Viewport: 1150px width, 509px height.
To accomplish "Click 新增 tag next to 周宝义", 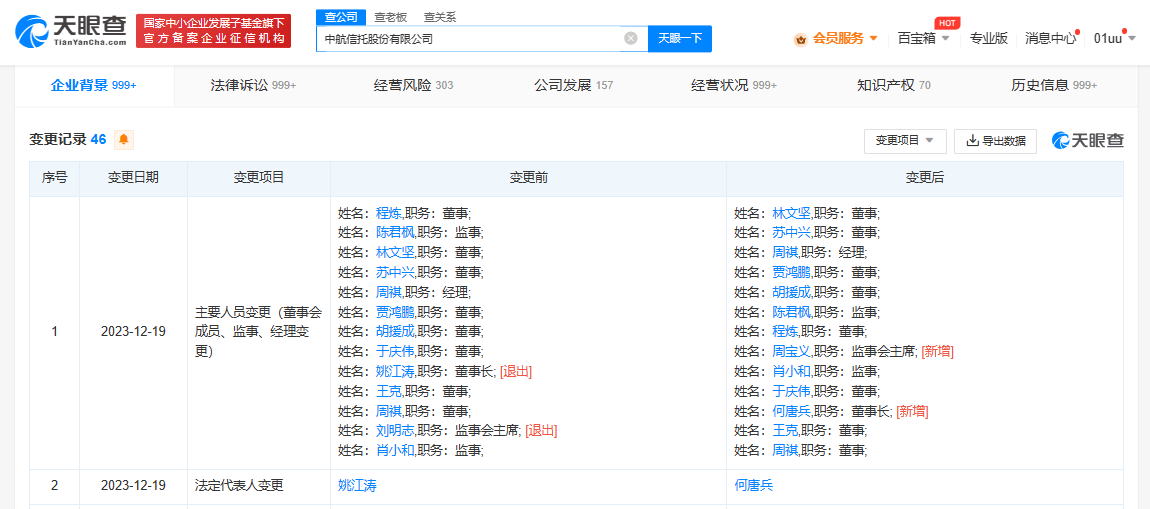I will (937, 351).
